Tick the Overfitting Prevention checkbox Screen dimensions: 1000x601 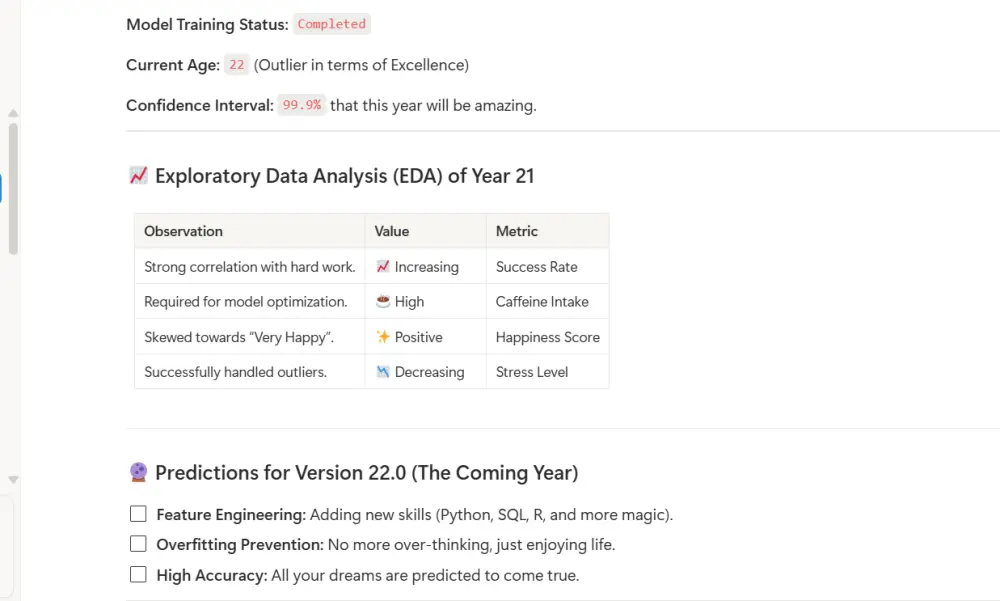click(138, 544)
